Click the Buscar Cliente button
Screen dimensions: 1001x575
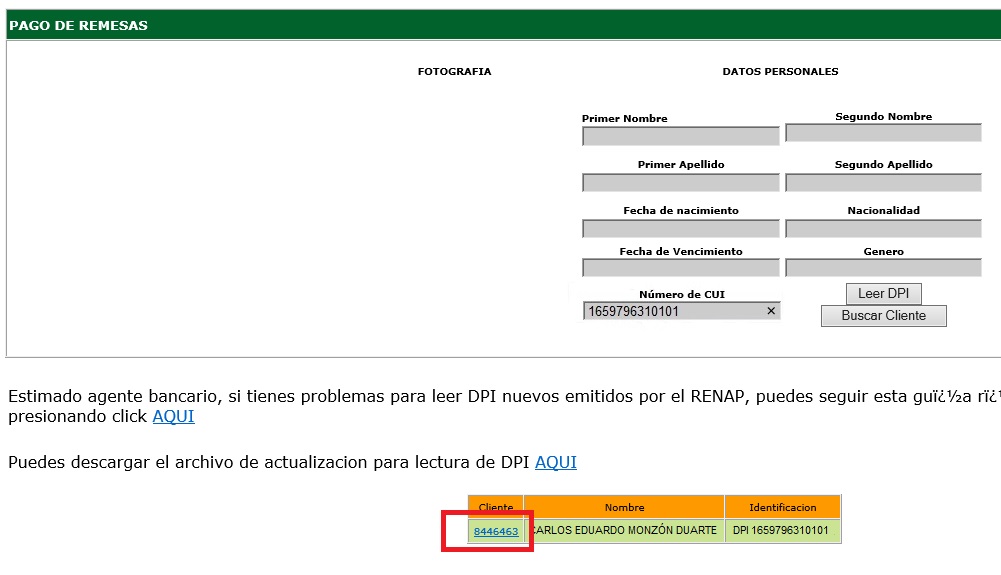point(883,316)
